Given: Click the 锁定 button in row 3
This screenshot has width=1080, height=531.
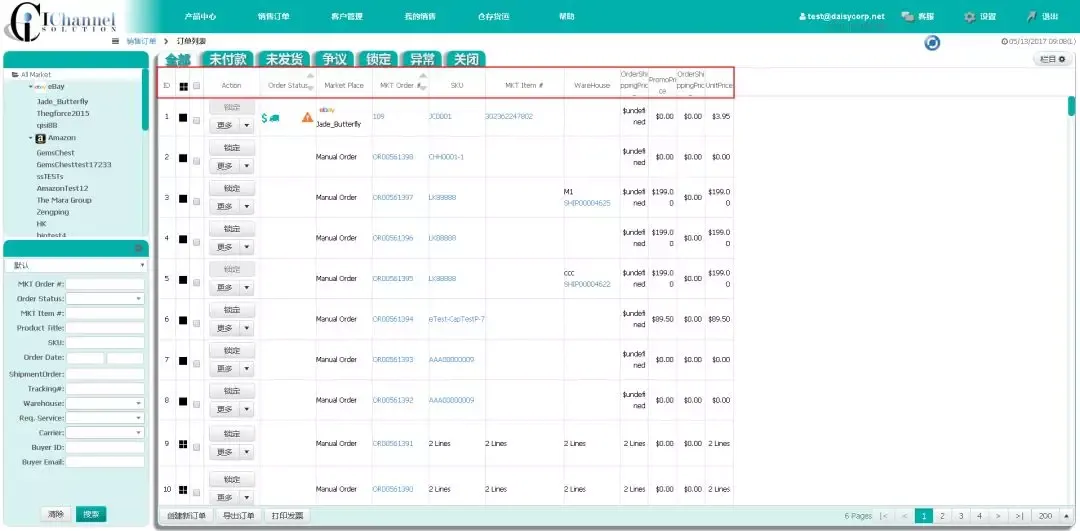Looking at the screenshot, I should tap(232, 188).
